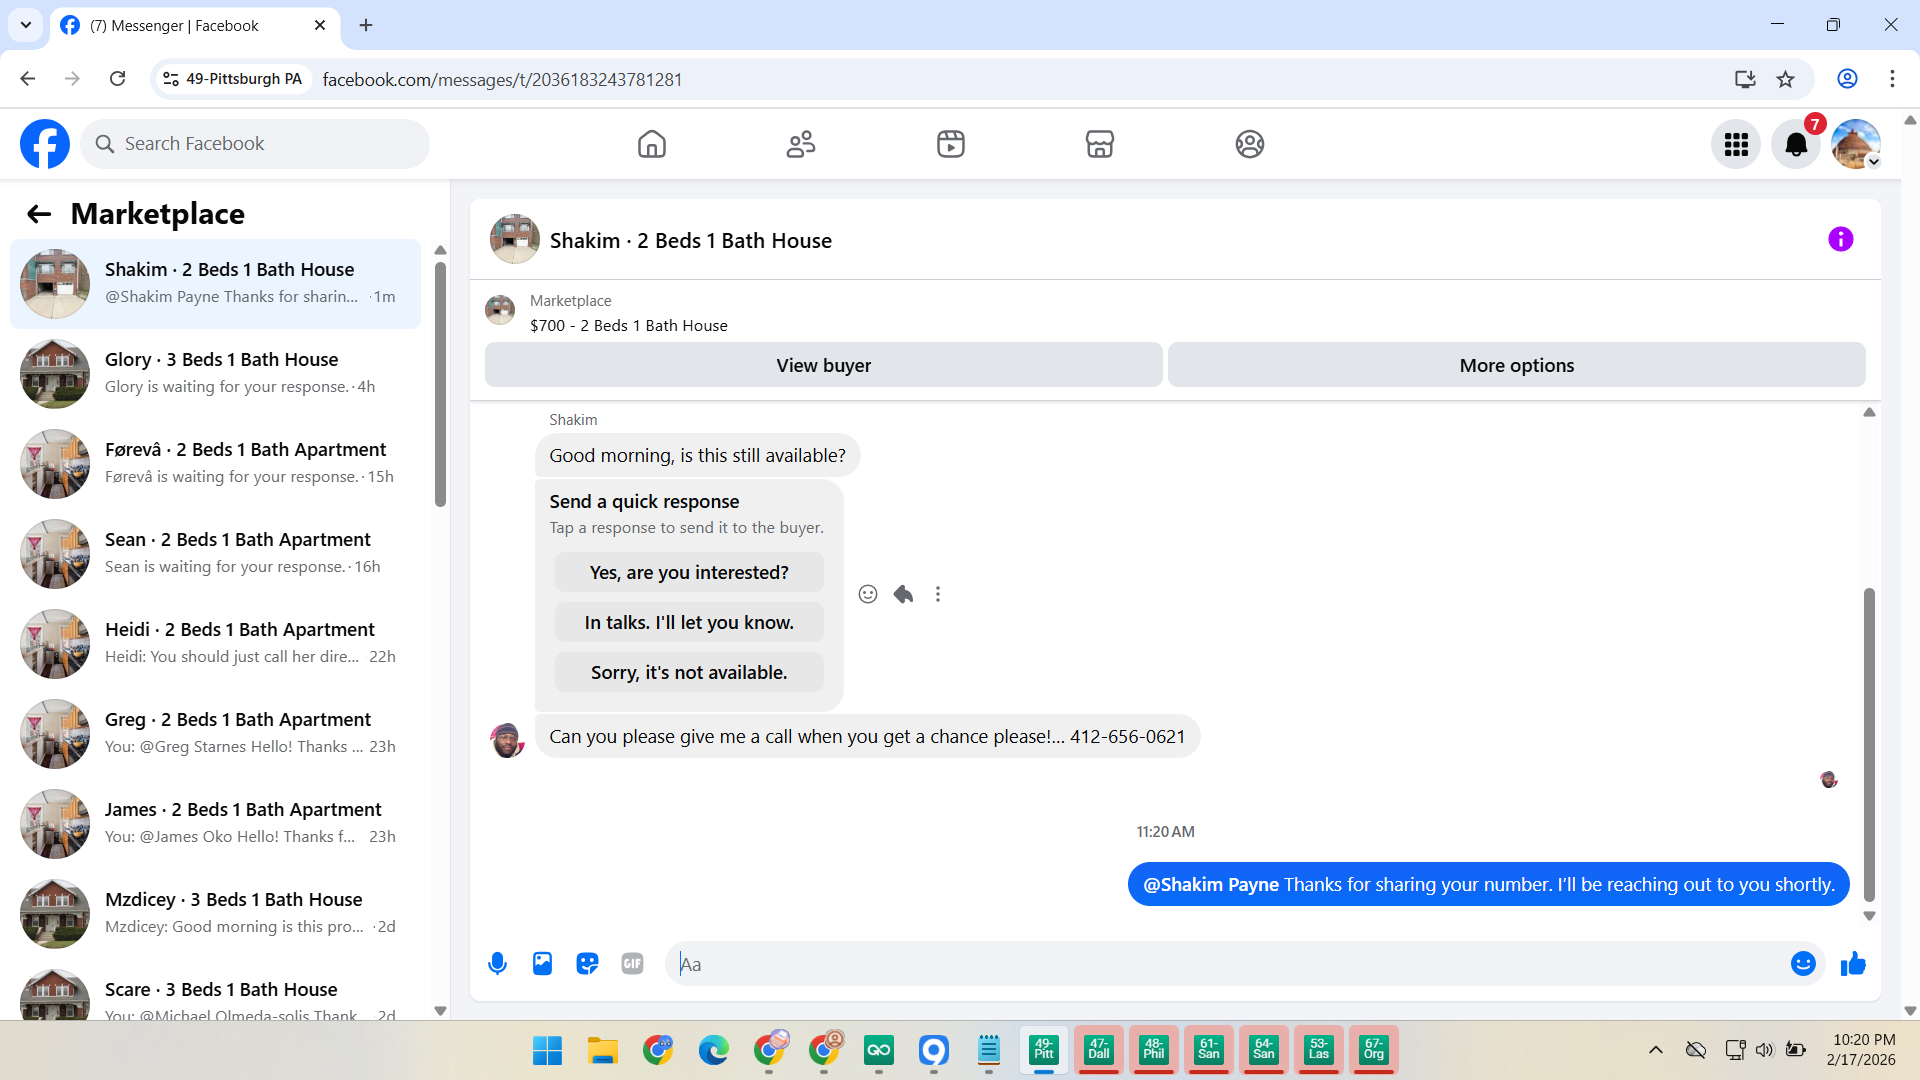
Task: Open File Explorer from the taskbar
Action: coord(602,1050)
